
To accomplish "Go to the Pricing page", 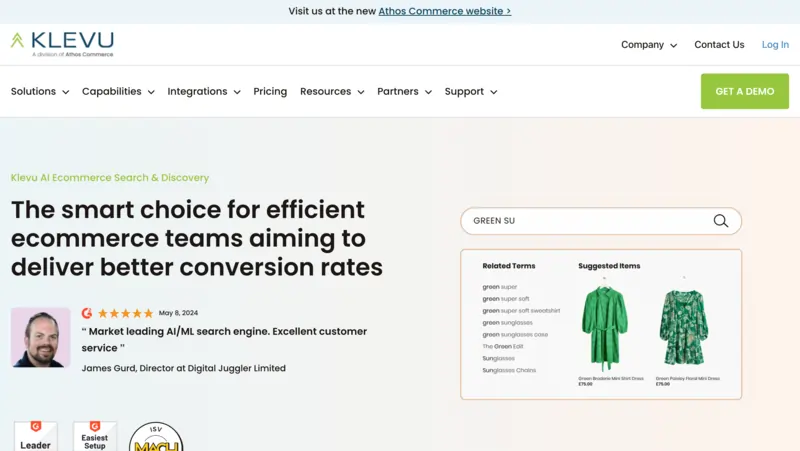I will [270, 91].
